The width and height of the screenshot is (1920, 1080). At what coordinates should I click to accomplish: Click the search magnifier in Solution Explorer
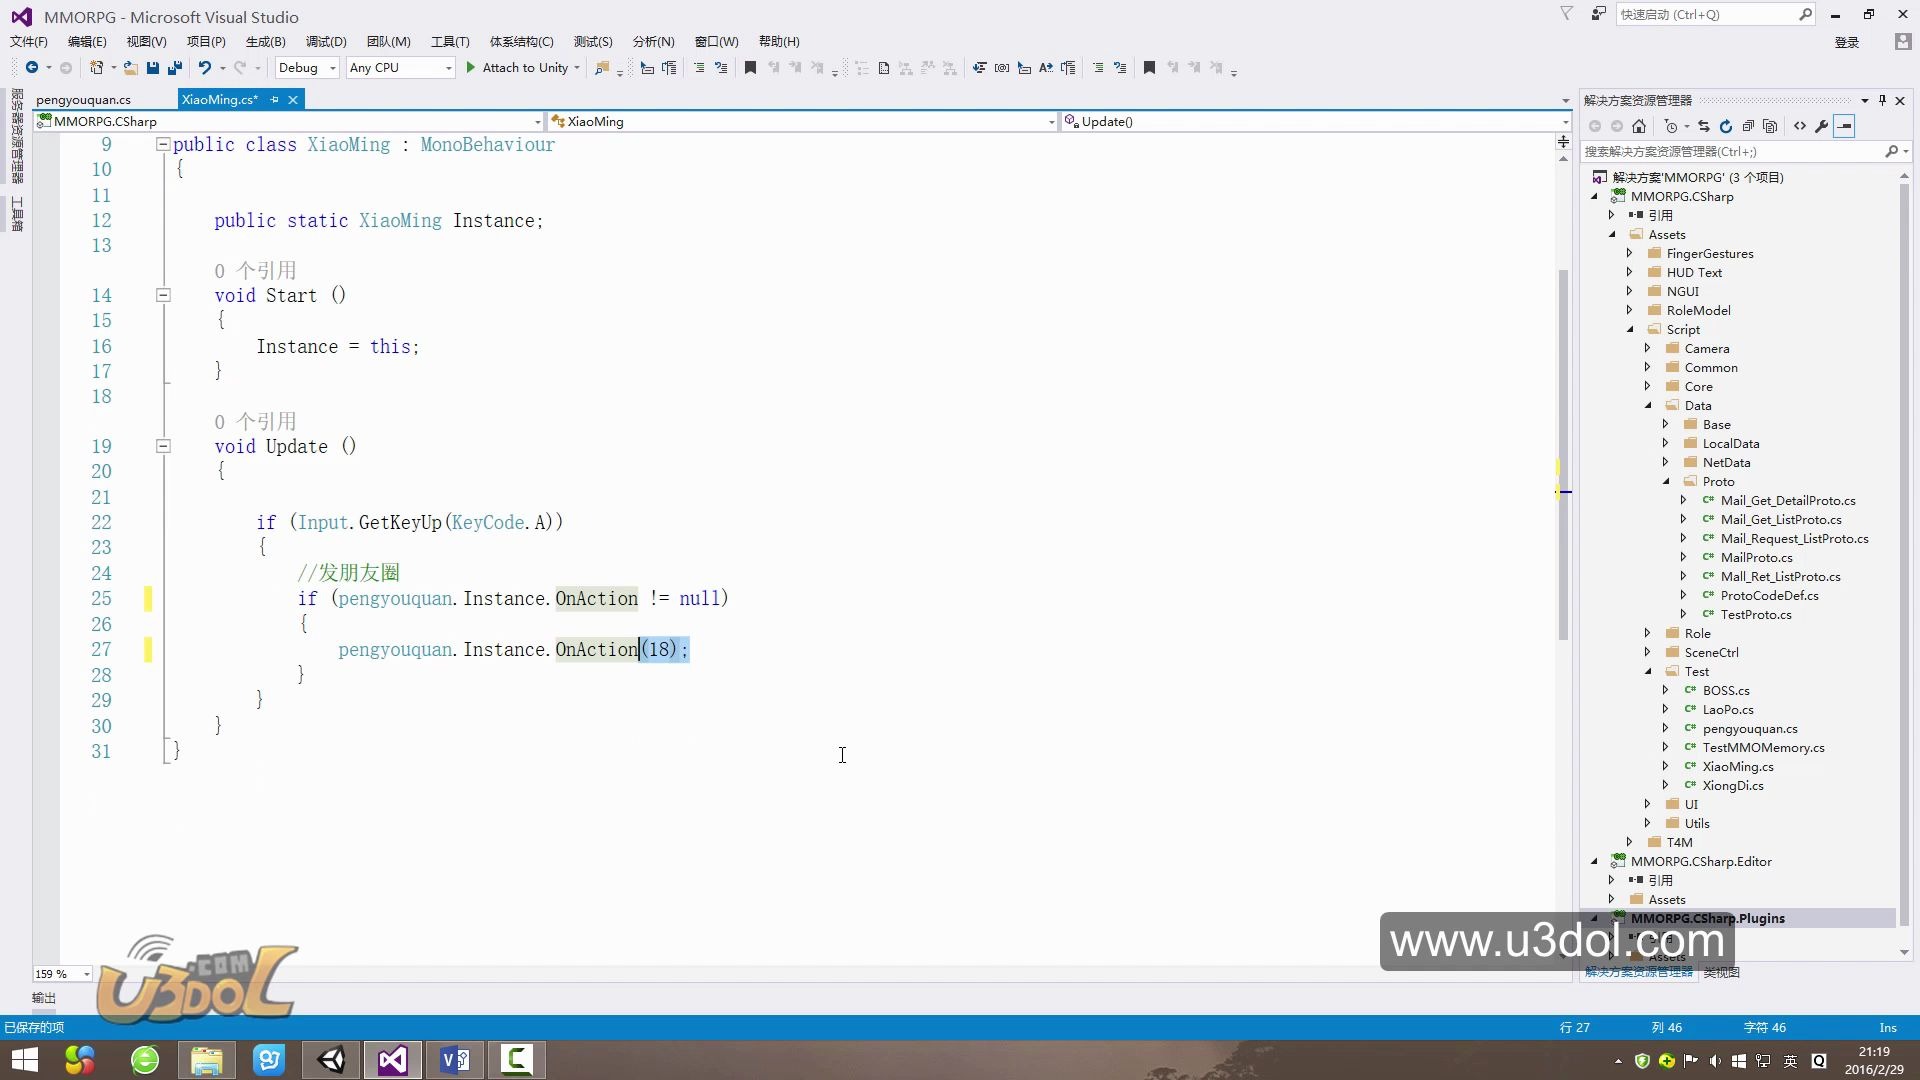pyautogui.click(x=1891, y=151)
